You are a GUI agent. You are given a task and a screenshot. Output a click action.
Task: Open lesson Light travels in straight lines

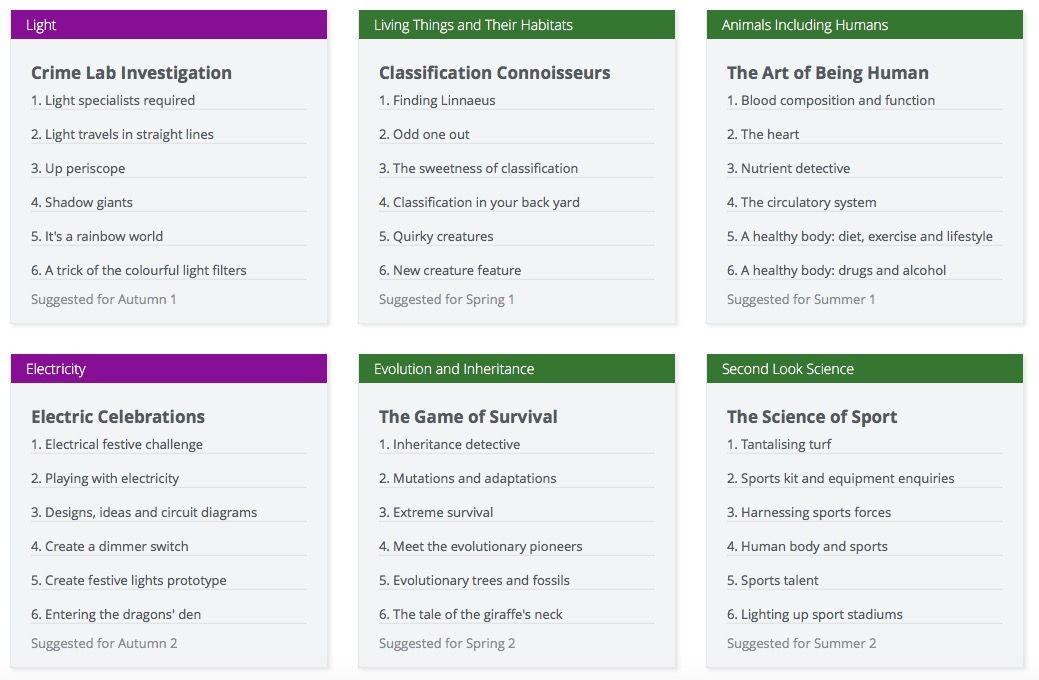(122, 134)
